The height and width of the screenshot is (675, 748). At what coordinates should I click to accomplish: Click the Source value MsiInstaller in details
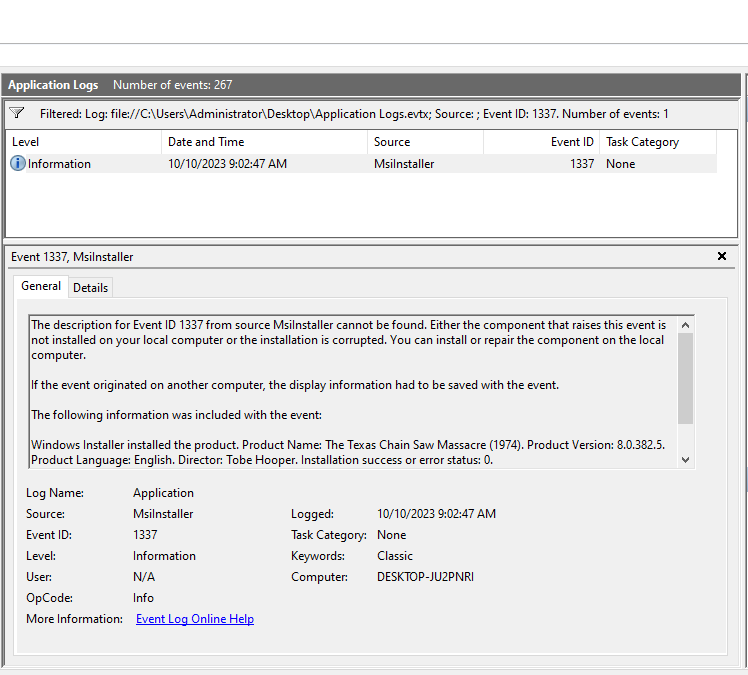(163, 514)
